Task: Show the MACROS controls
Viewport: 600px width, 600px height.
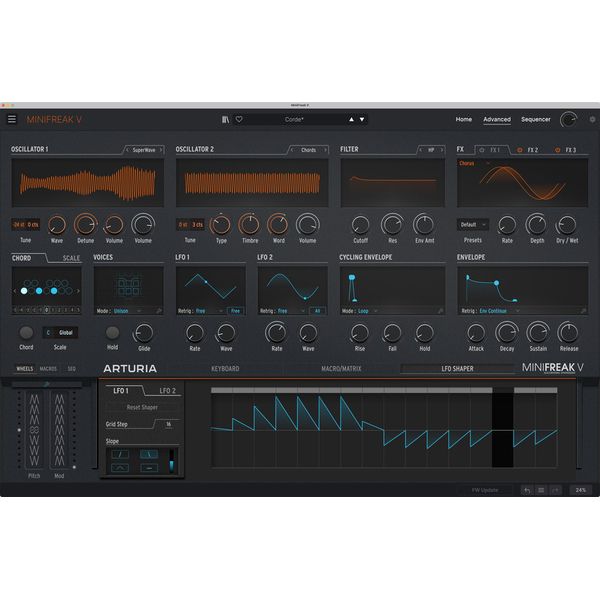Action: pyautogui.click(x=48, y=369)
